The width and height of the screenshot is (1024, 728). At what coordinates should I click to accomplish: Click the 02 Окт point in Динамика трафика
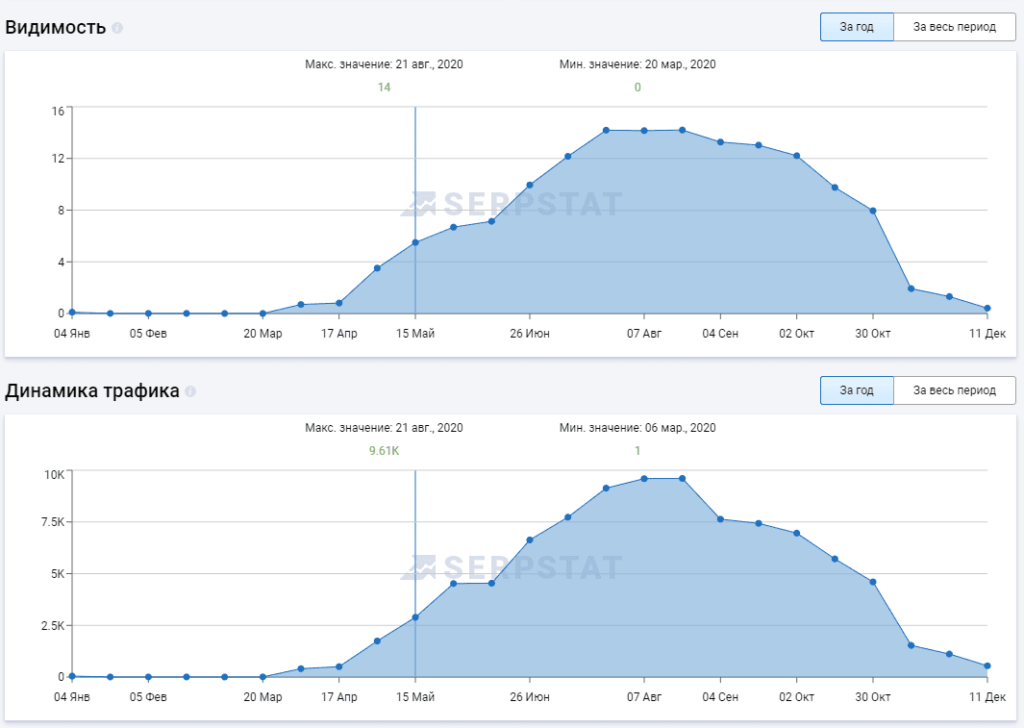click(797, 533)
